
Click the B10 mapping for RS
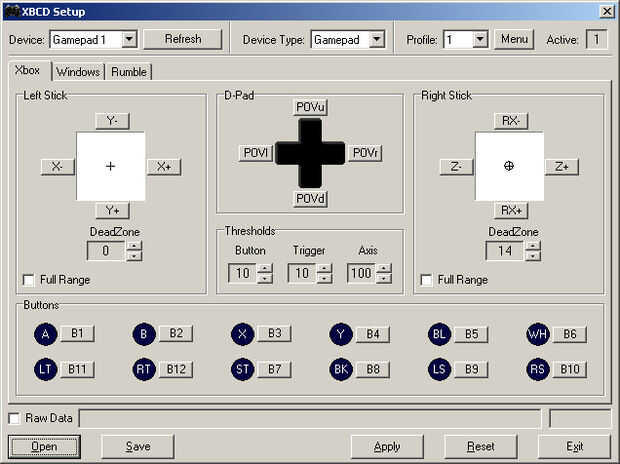point(570,369)
